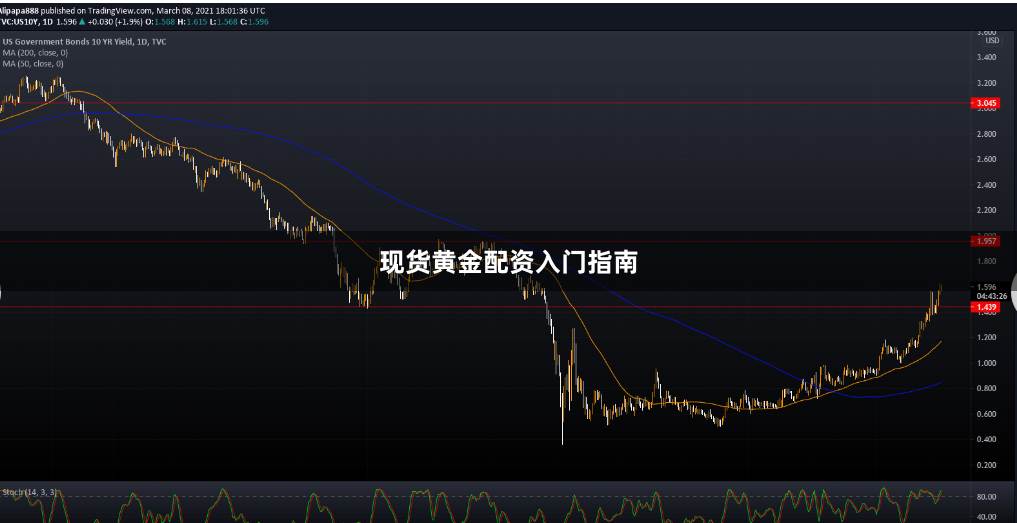
Task: Click the 80.00 stochastic axis label
Action: tap(987, 497)
